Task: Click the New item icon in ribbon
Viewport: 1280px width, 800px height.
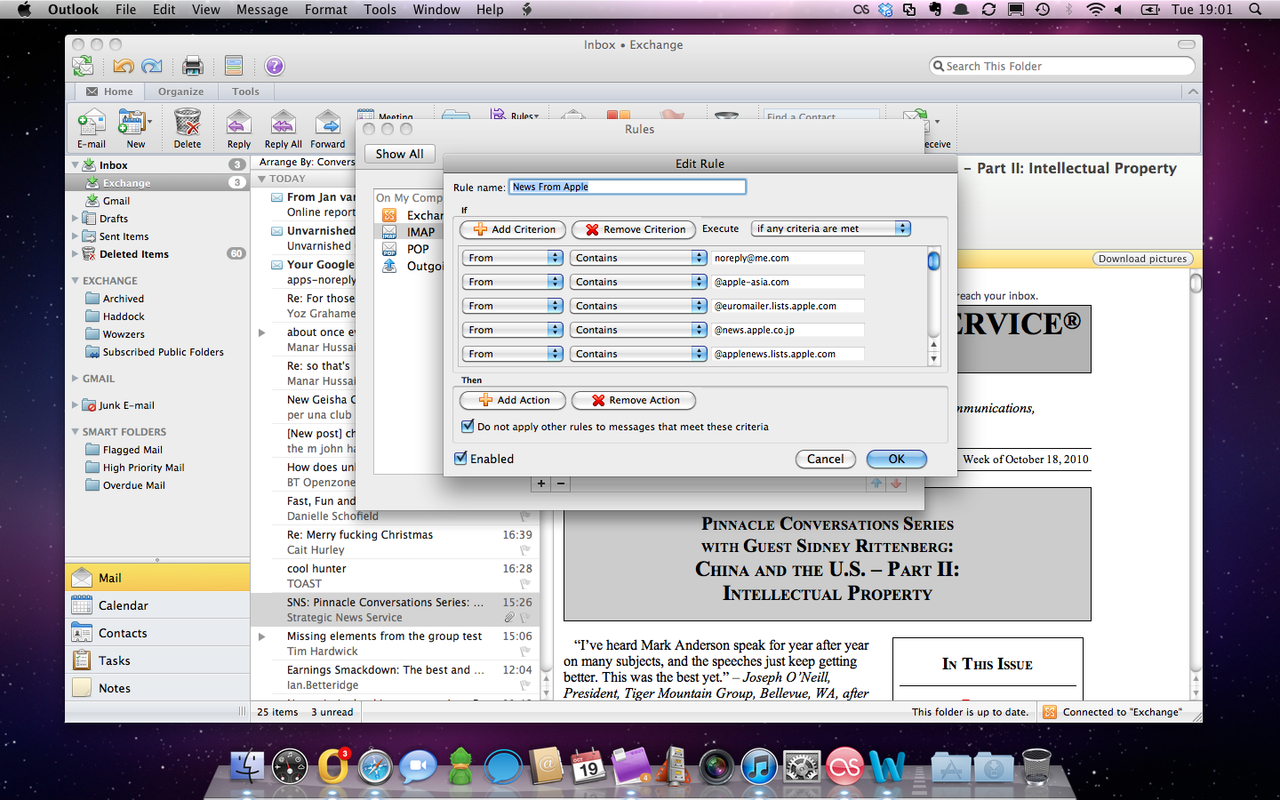Action: (x=134, y=129)
